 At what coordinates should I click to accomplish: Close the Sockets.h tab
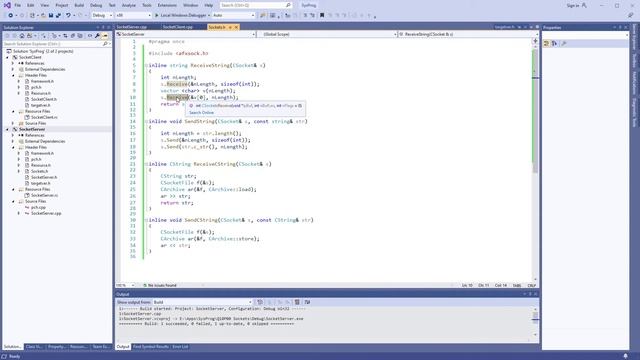(x=236, y=27)
